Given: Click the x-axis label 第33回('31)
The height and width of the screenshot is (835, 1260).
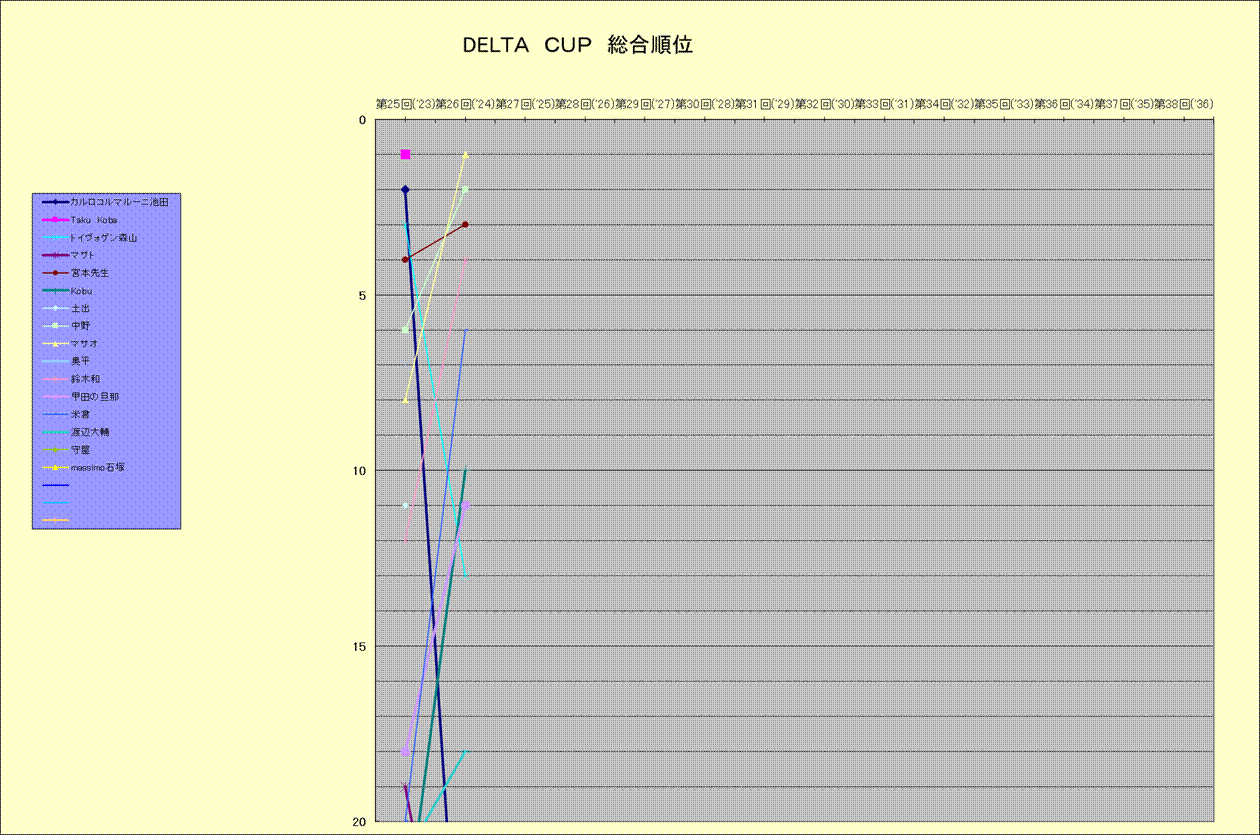Looking at the screenshot, I should coord(885,103).
